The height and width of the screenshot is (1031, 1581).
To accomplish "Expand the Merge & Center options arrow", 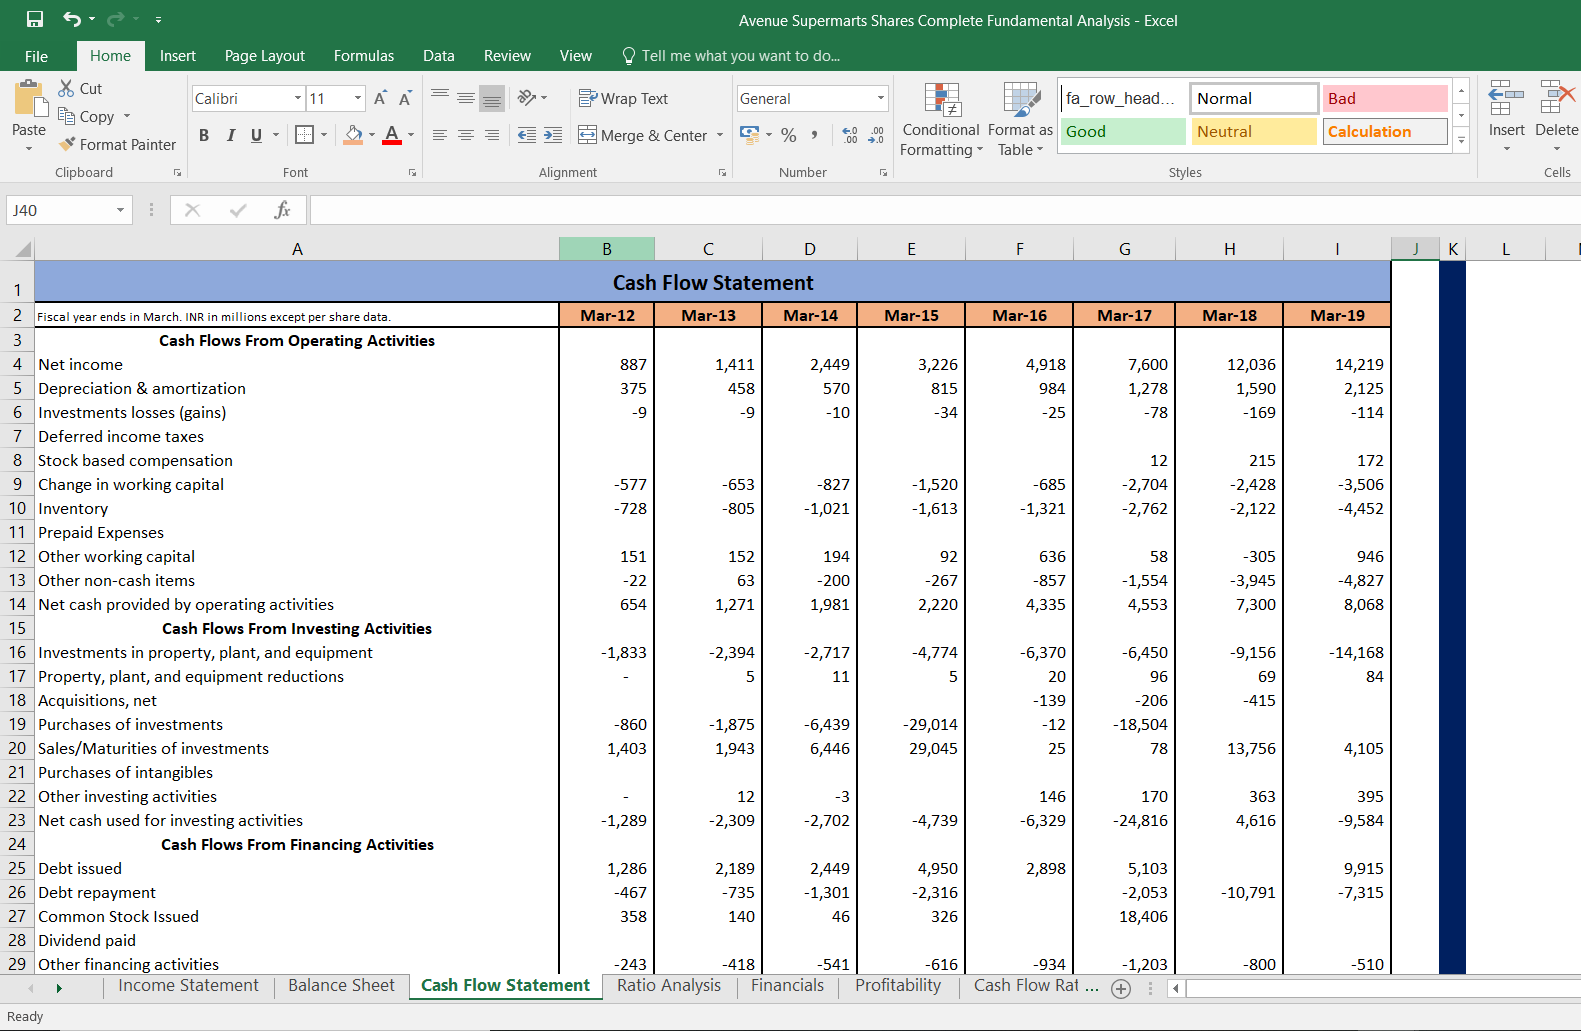I will (x=720, y=135).
